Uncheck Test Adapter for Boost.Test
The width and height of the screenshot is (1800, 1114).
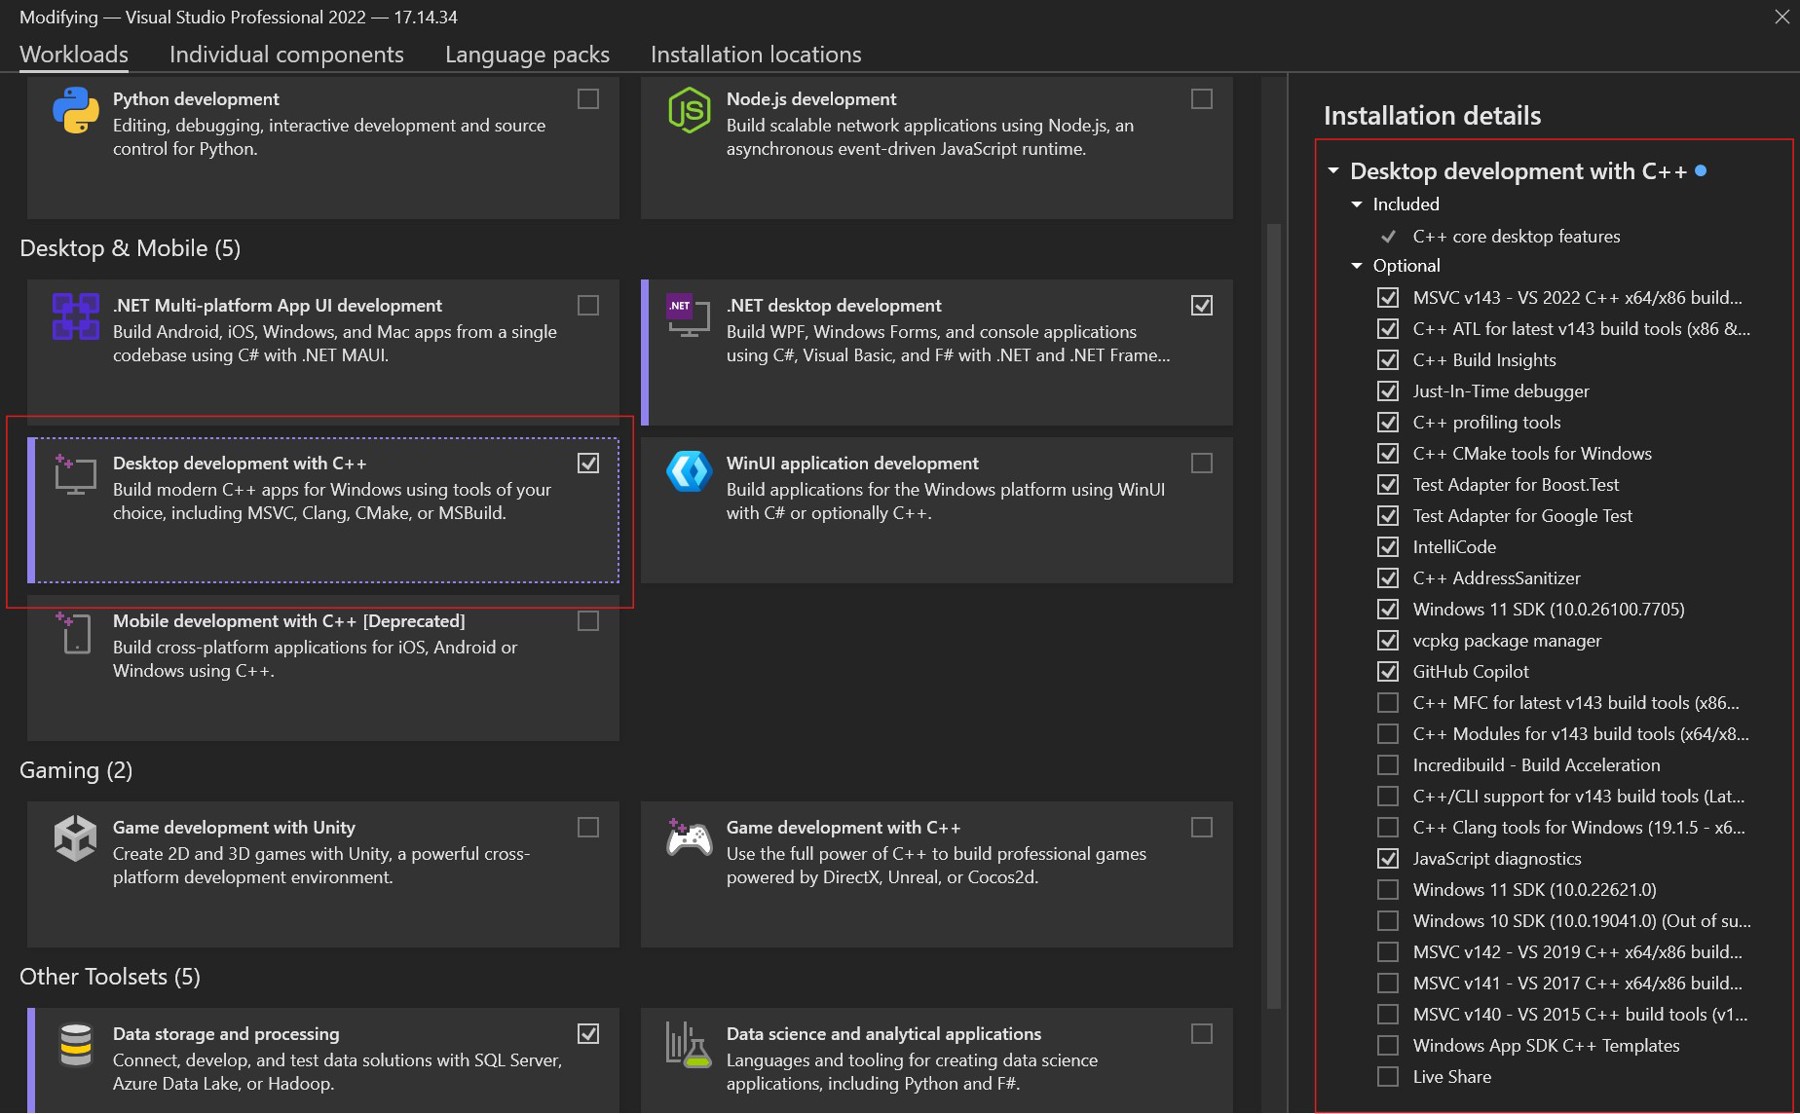tap(1388, 484)
